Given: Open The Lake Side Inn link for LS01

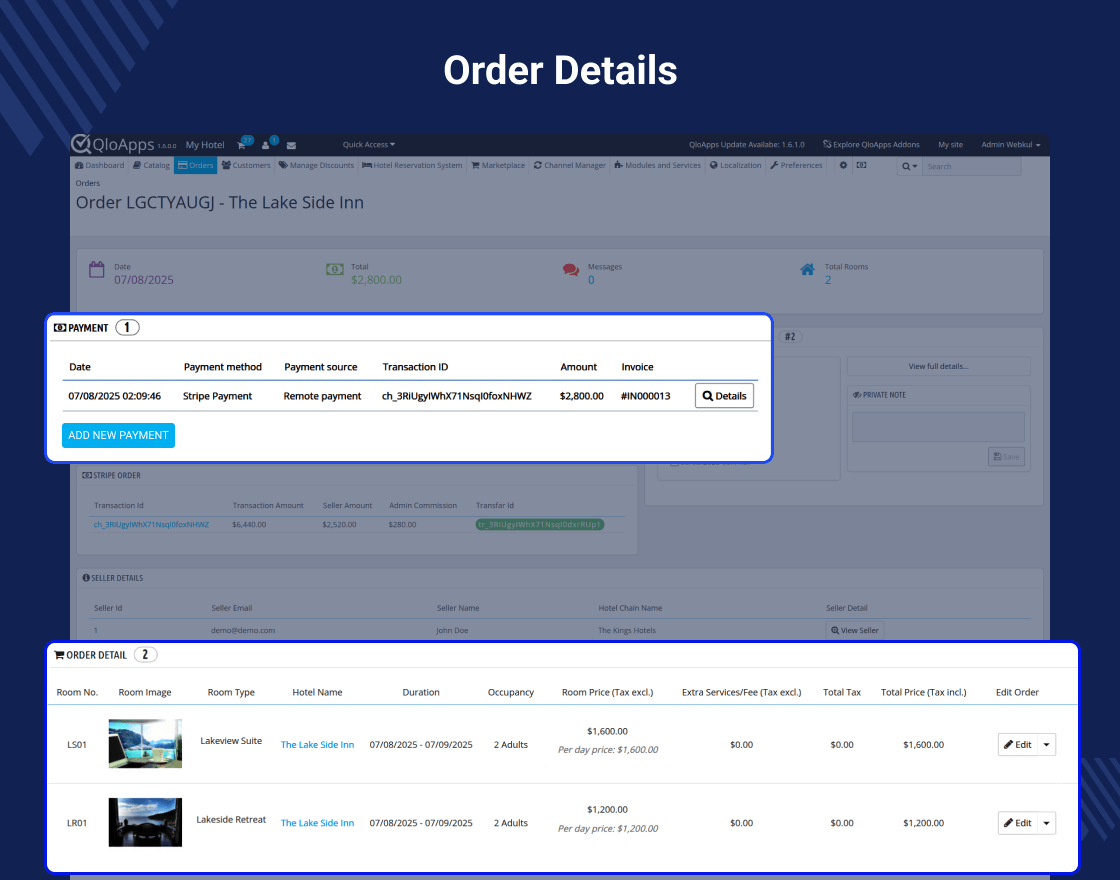Looking at the screenshot, I should tap(317, 744).
